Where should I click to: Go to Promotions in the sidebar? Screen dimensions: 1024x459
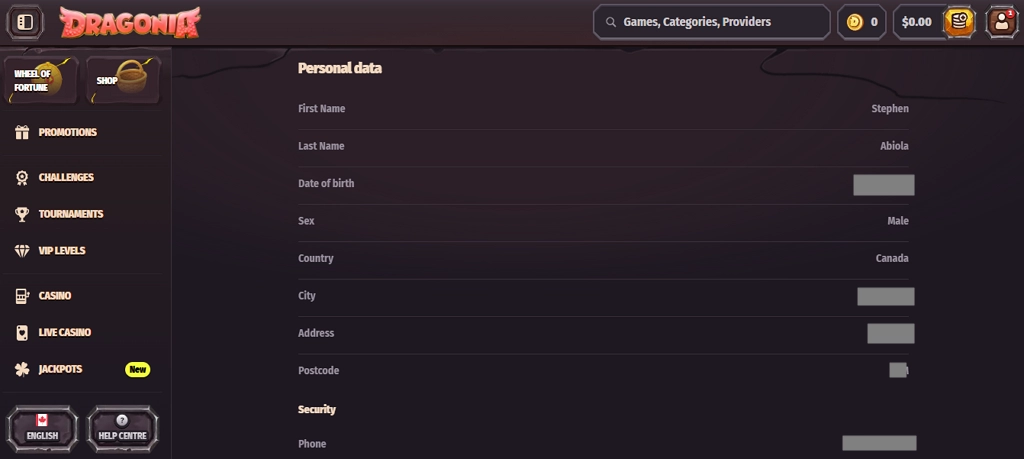coord(67,133)
